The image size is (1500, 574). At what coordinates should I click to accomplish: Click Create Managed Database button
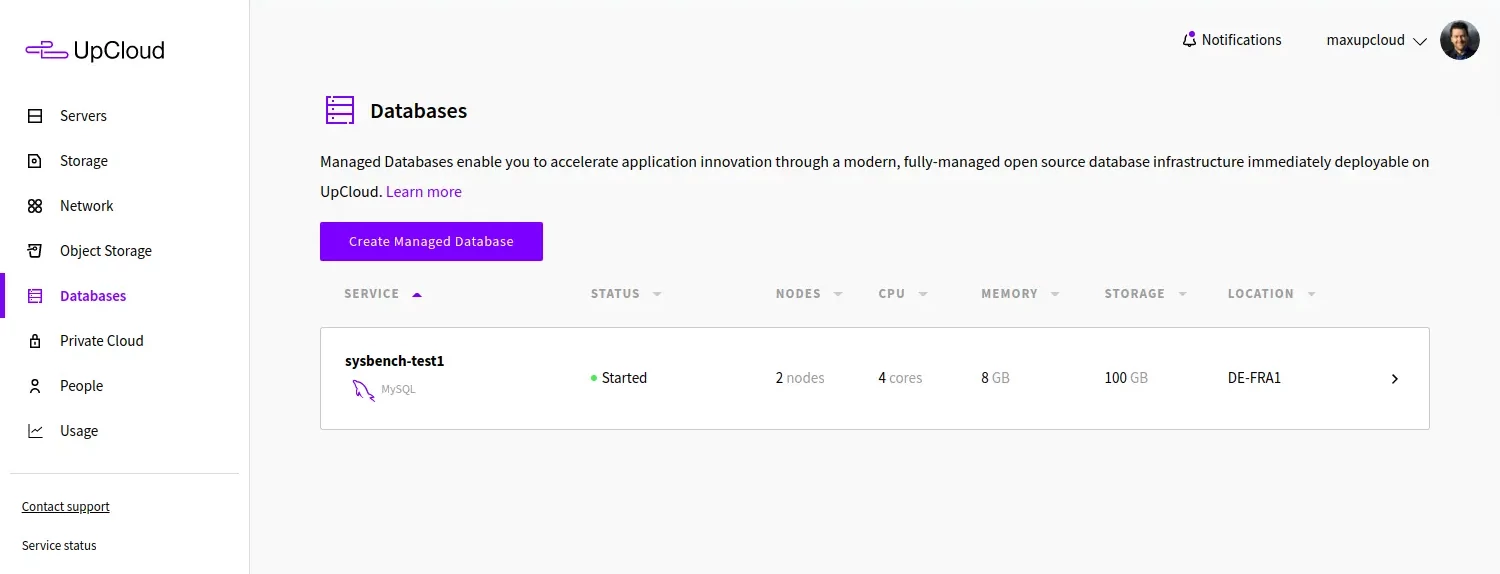click(431, 241)
